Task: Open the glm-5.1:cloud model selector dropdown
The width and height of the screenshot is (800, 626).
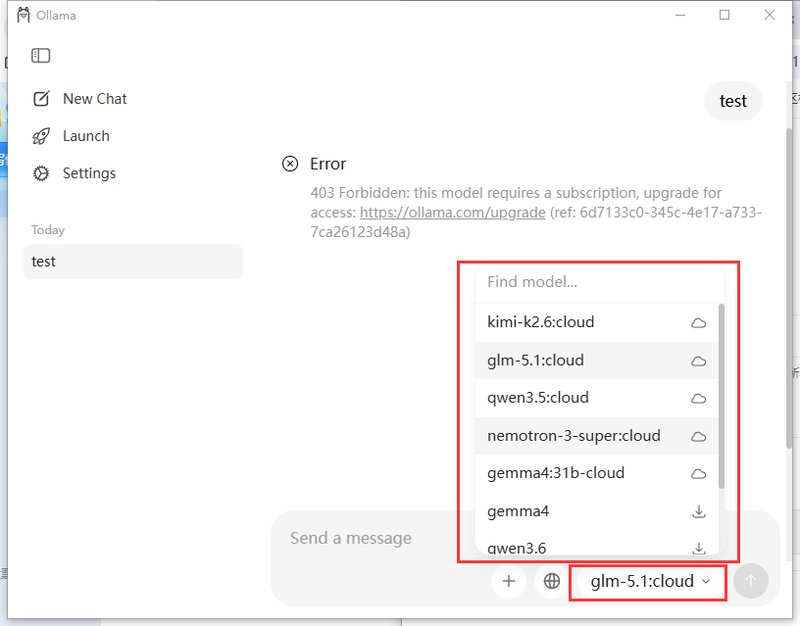Action: [x=649, y=581]
